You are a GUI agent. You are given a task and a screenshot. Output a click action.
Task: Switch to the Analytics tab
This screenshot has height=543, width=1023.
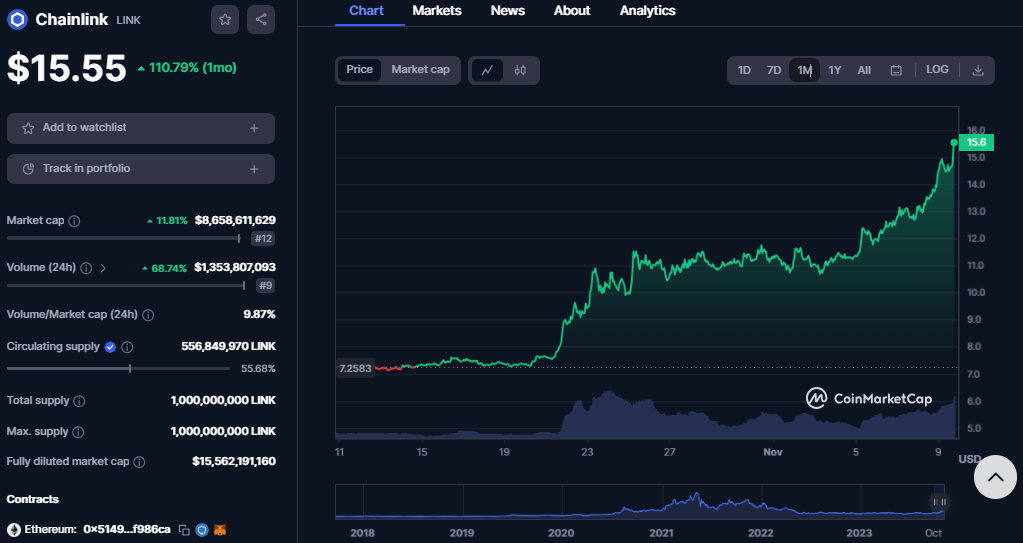point(647,11)
